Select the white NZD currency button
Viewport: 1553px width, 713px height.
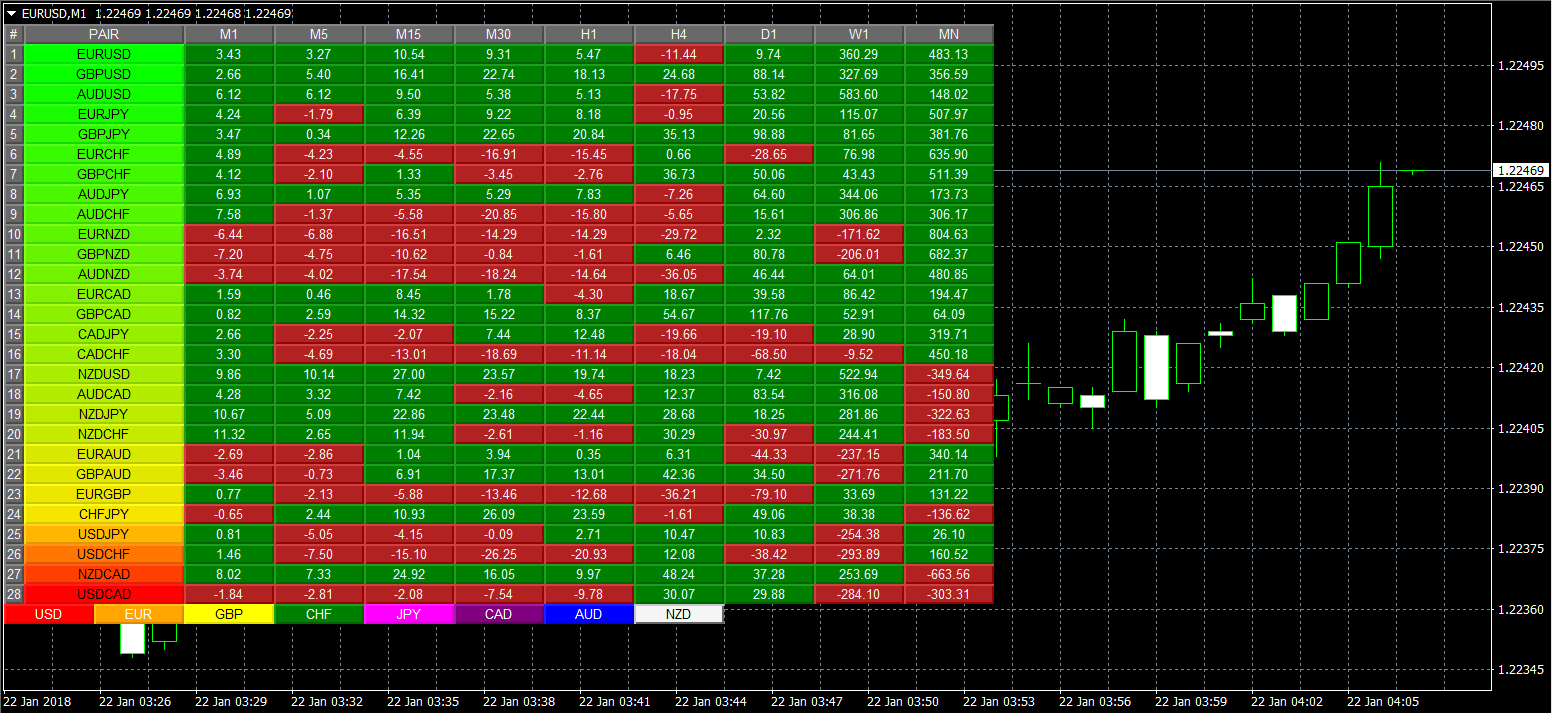(x=678, y=614)
